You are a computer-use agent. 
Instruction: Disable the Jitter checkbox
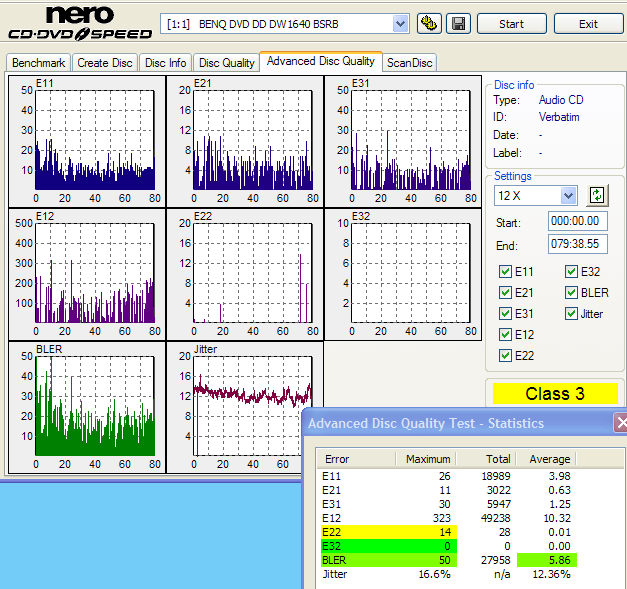tap(571, 313)
